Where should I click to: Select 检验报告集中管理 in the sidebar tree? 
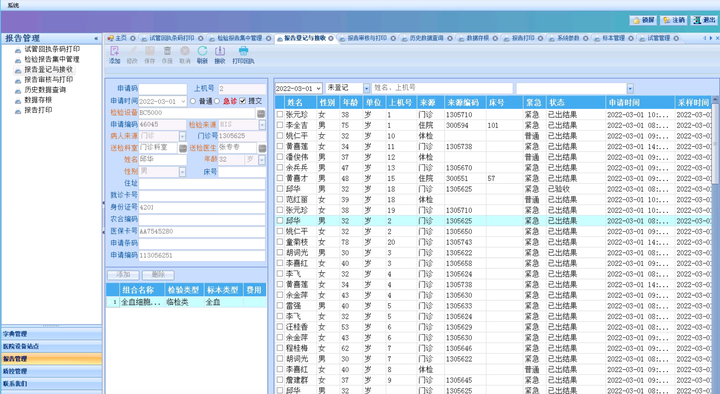52,59
